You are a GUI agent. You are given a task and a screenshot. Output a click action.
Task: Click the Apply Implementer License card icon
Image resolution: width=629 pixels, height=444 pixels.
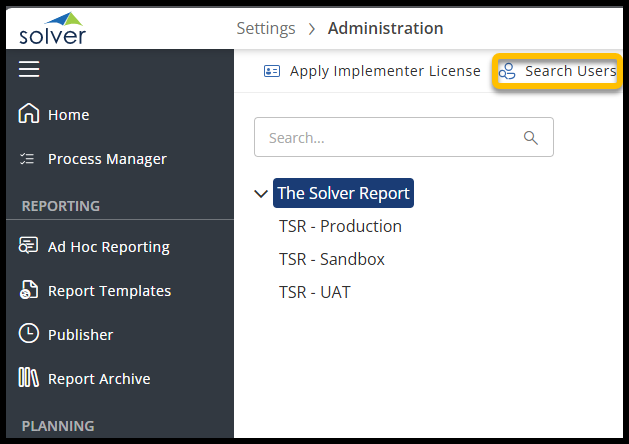click(272, 72)
